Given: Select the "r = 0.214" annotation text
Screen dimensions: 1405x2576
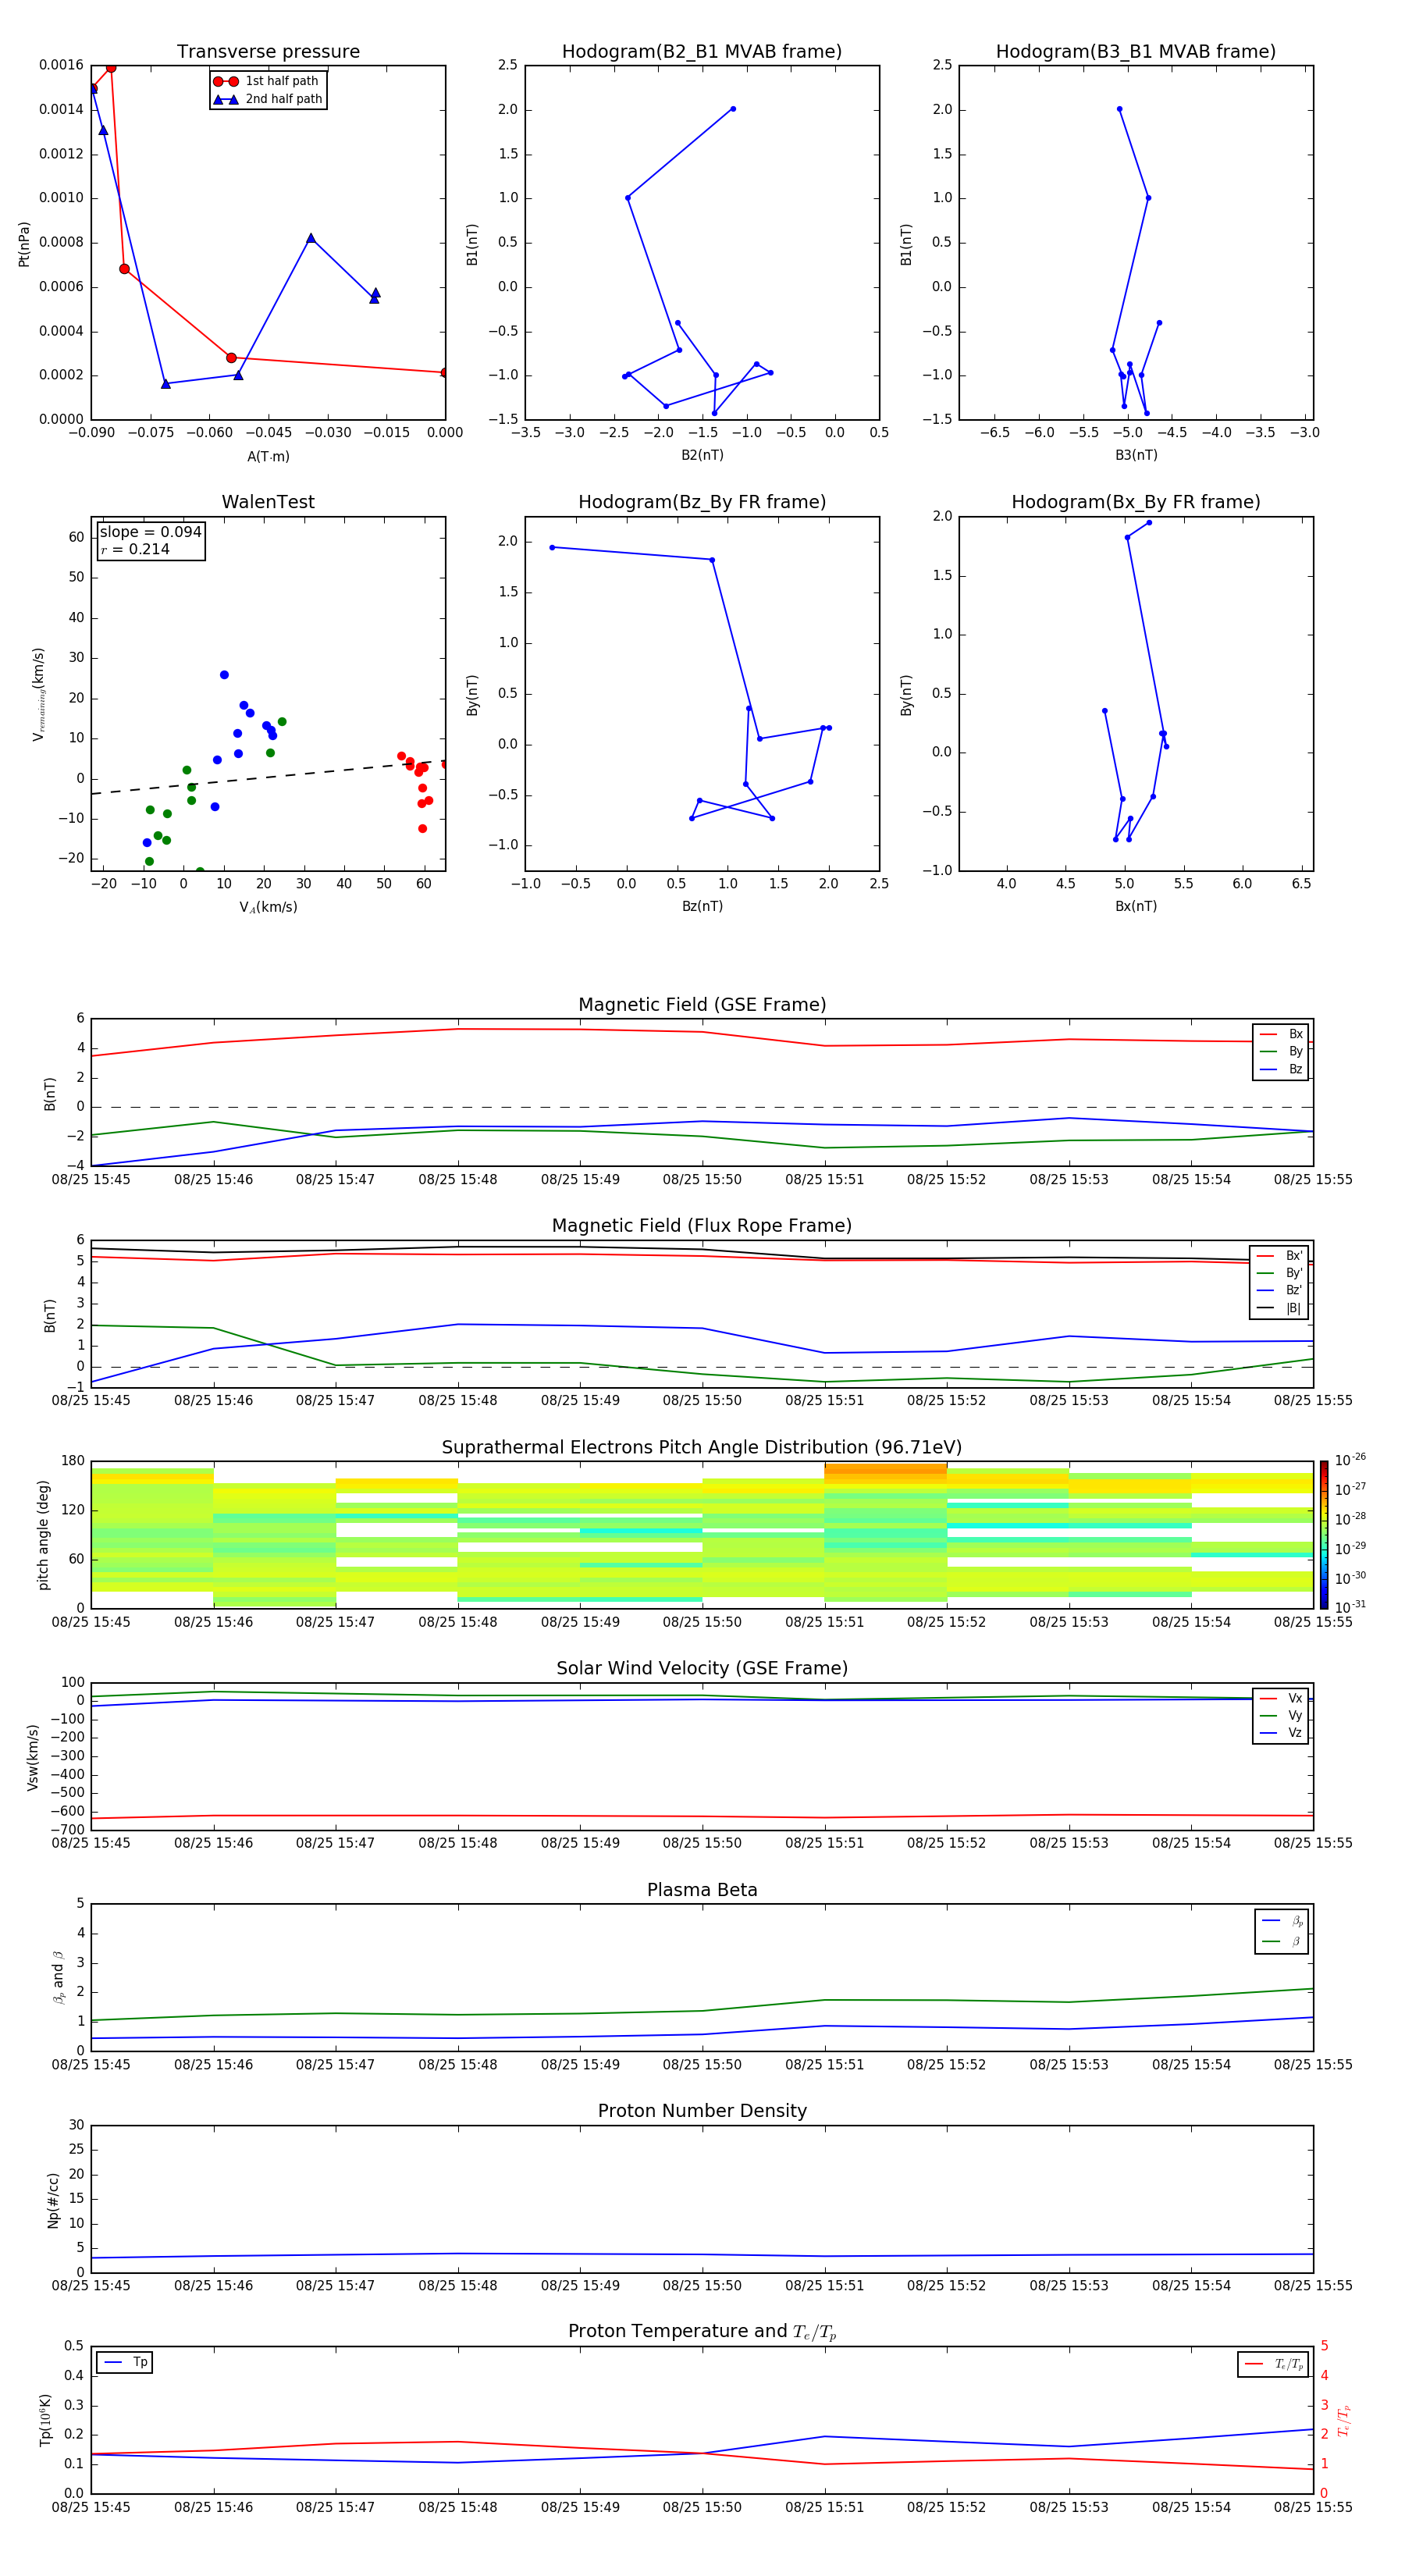Looking at the screenshot, I should (x=135, y=549).
